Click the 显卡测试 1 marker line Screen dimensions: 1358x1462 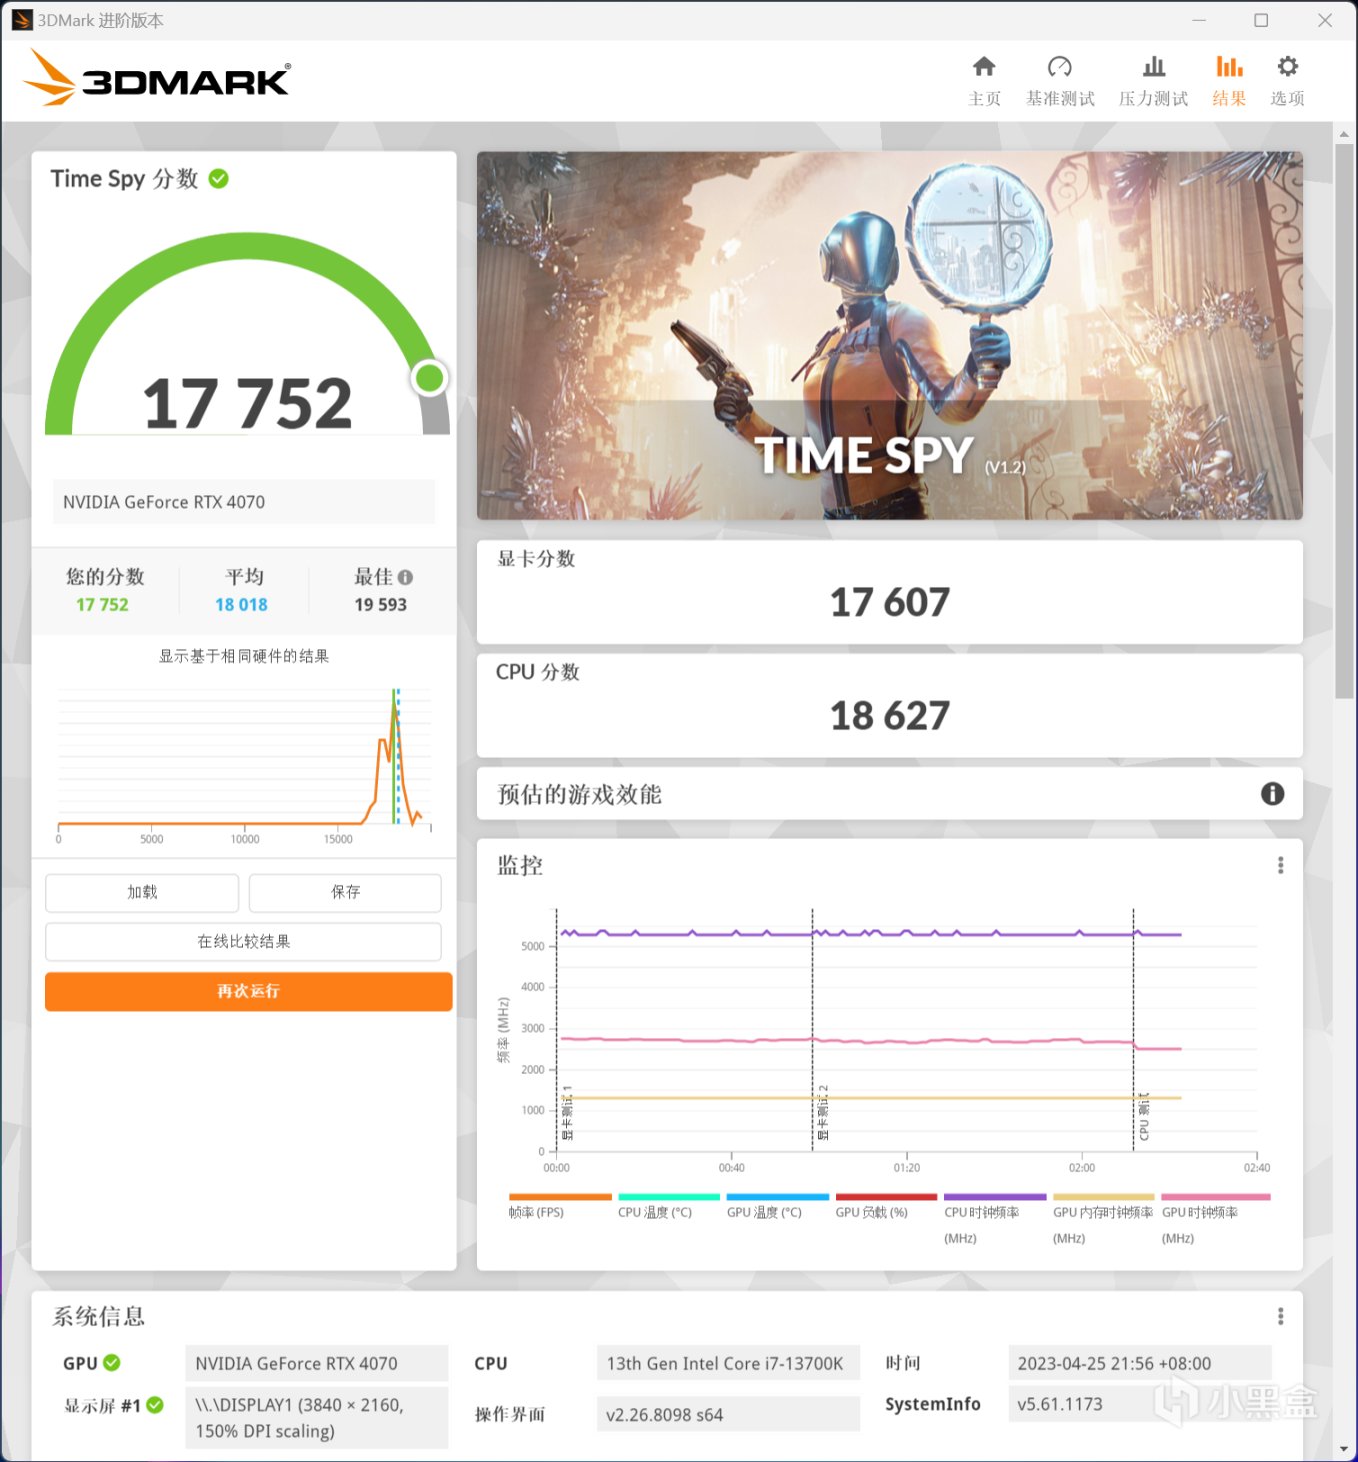click(557, 1030)
